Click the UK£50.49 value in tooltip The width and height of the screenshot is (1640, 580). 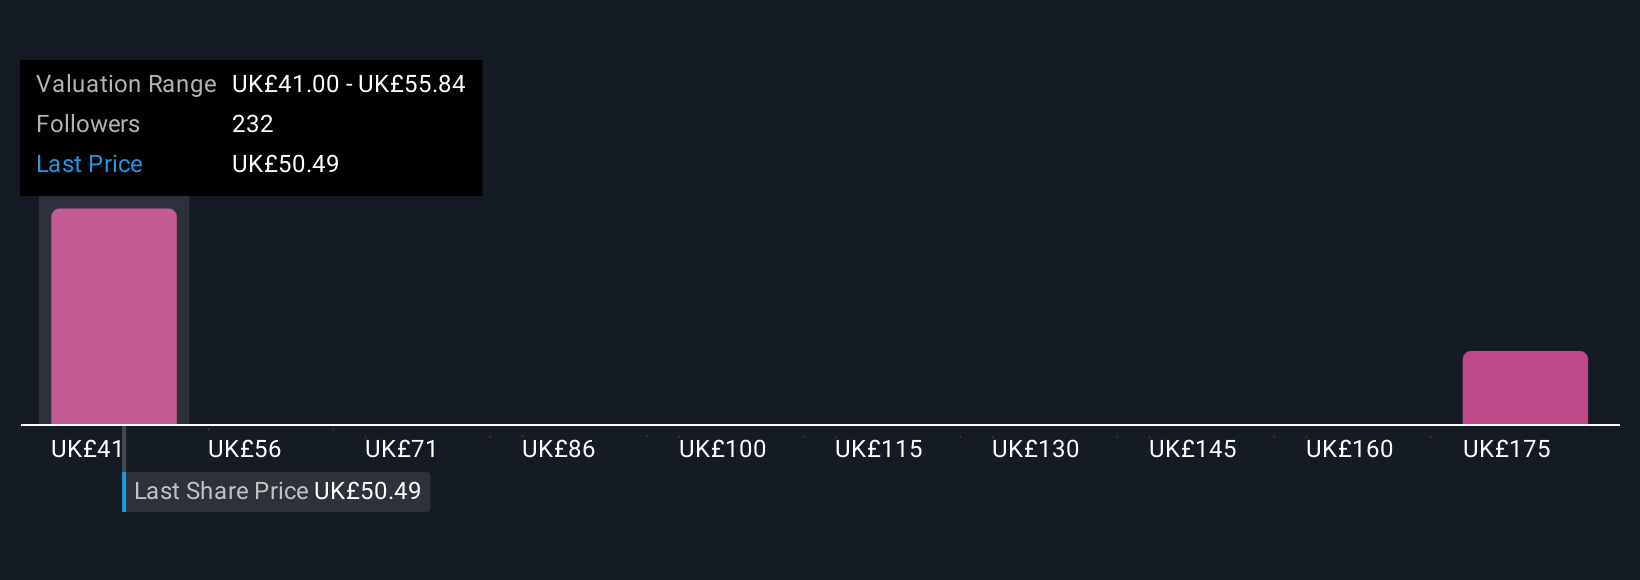tap(285, 164)
